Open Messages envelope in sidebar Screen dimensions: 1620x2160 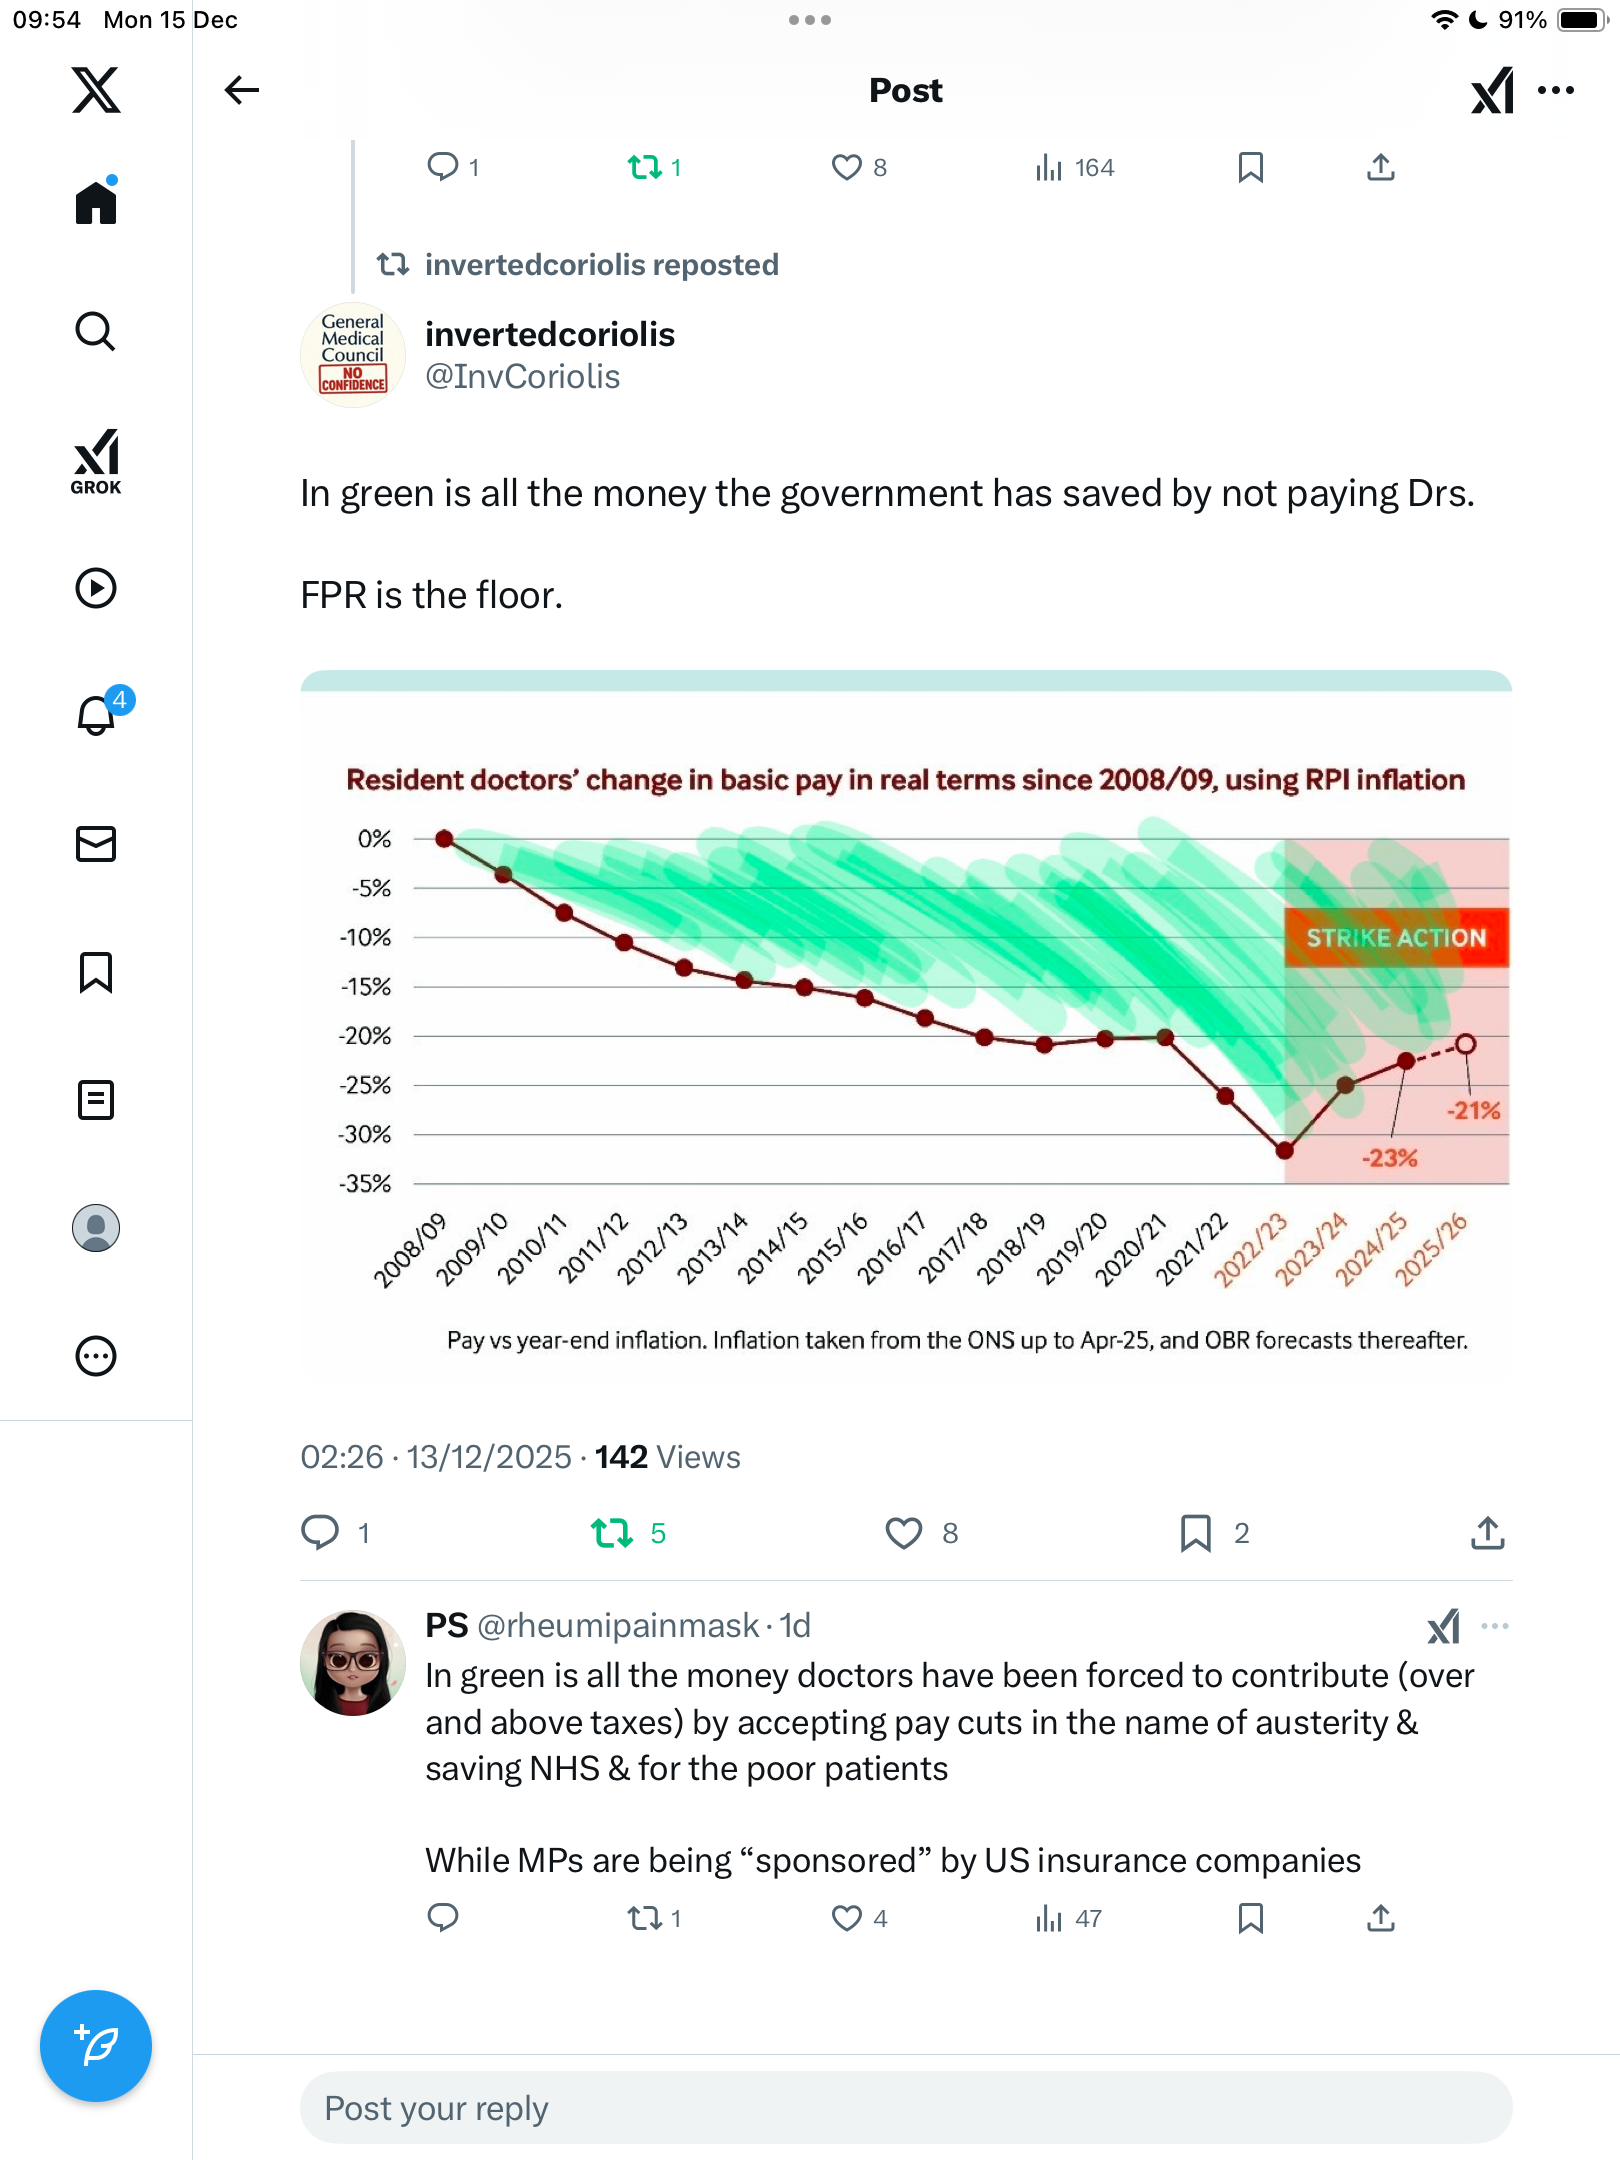click(96, 844)
